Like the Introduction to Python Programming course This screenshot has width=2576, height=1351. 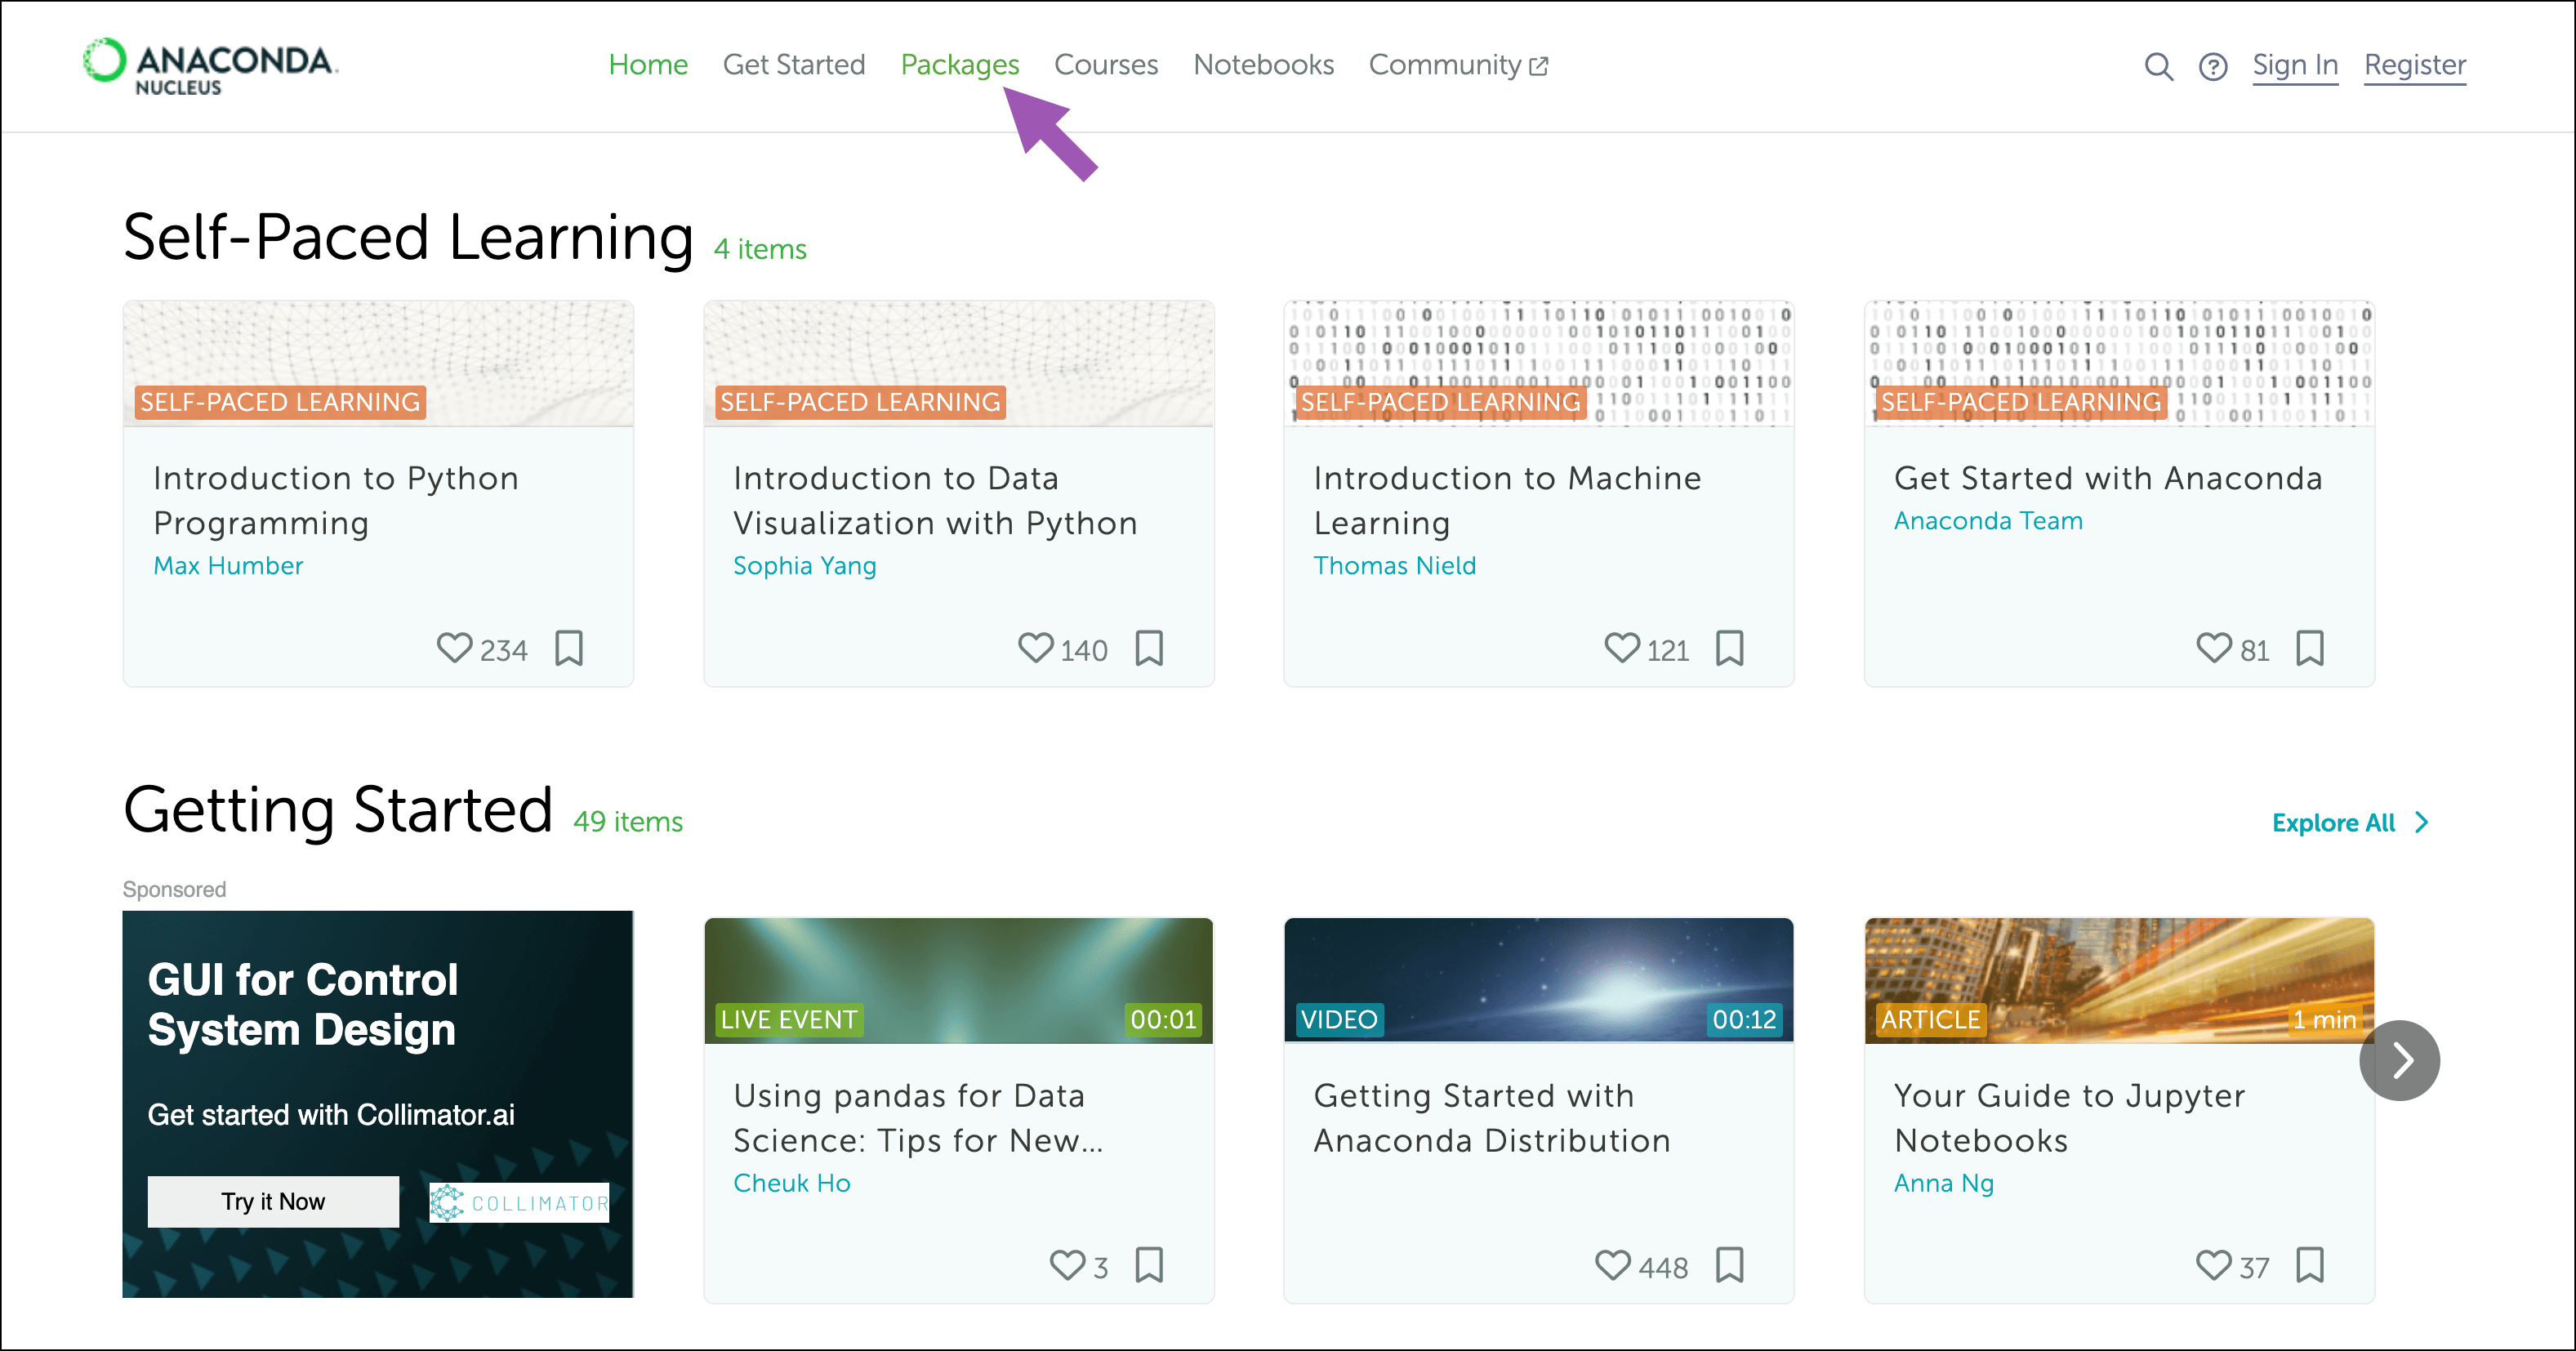[x=454, y=648]
